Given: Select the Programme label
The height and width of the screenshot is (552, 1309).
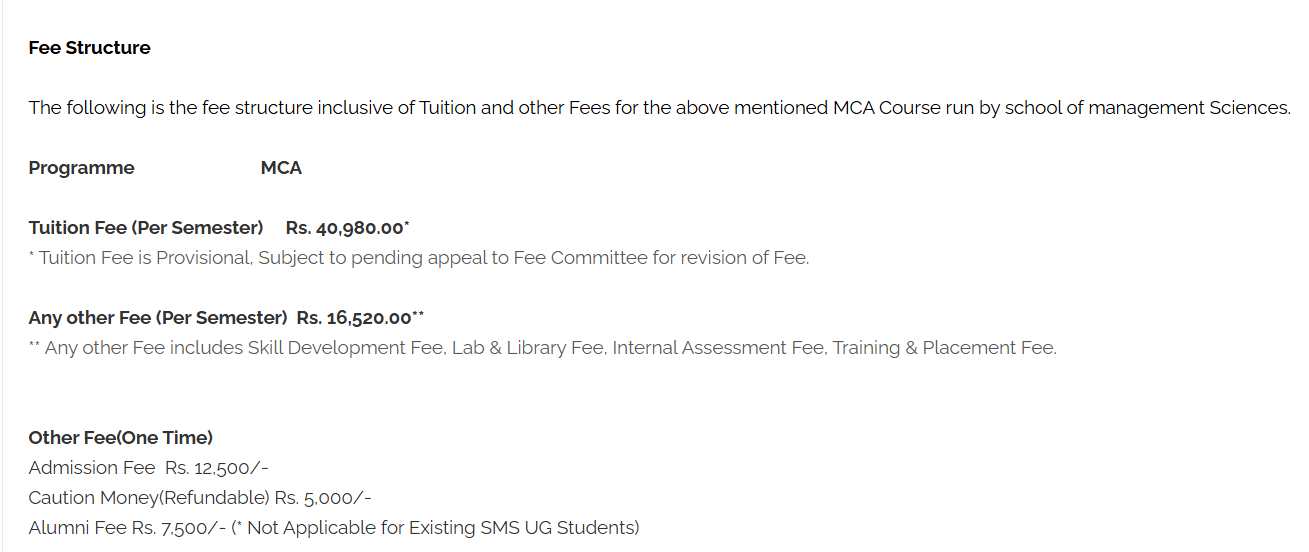Looking at the screenshot, I should [x=81, y=168].
